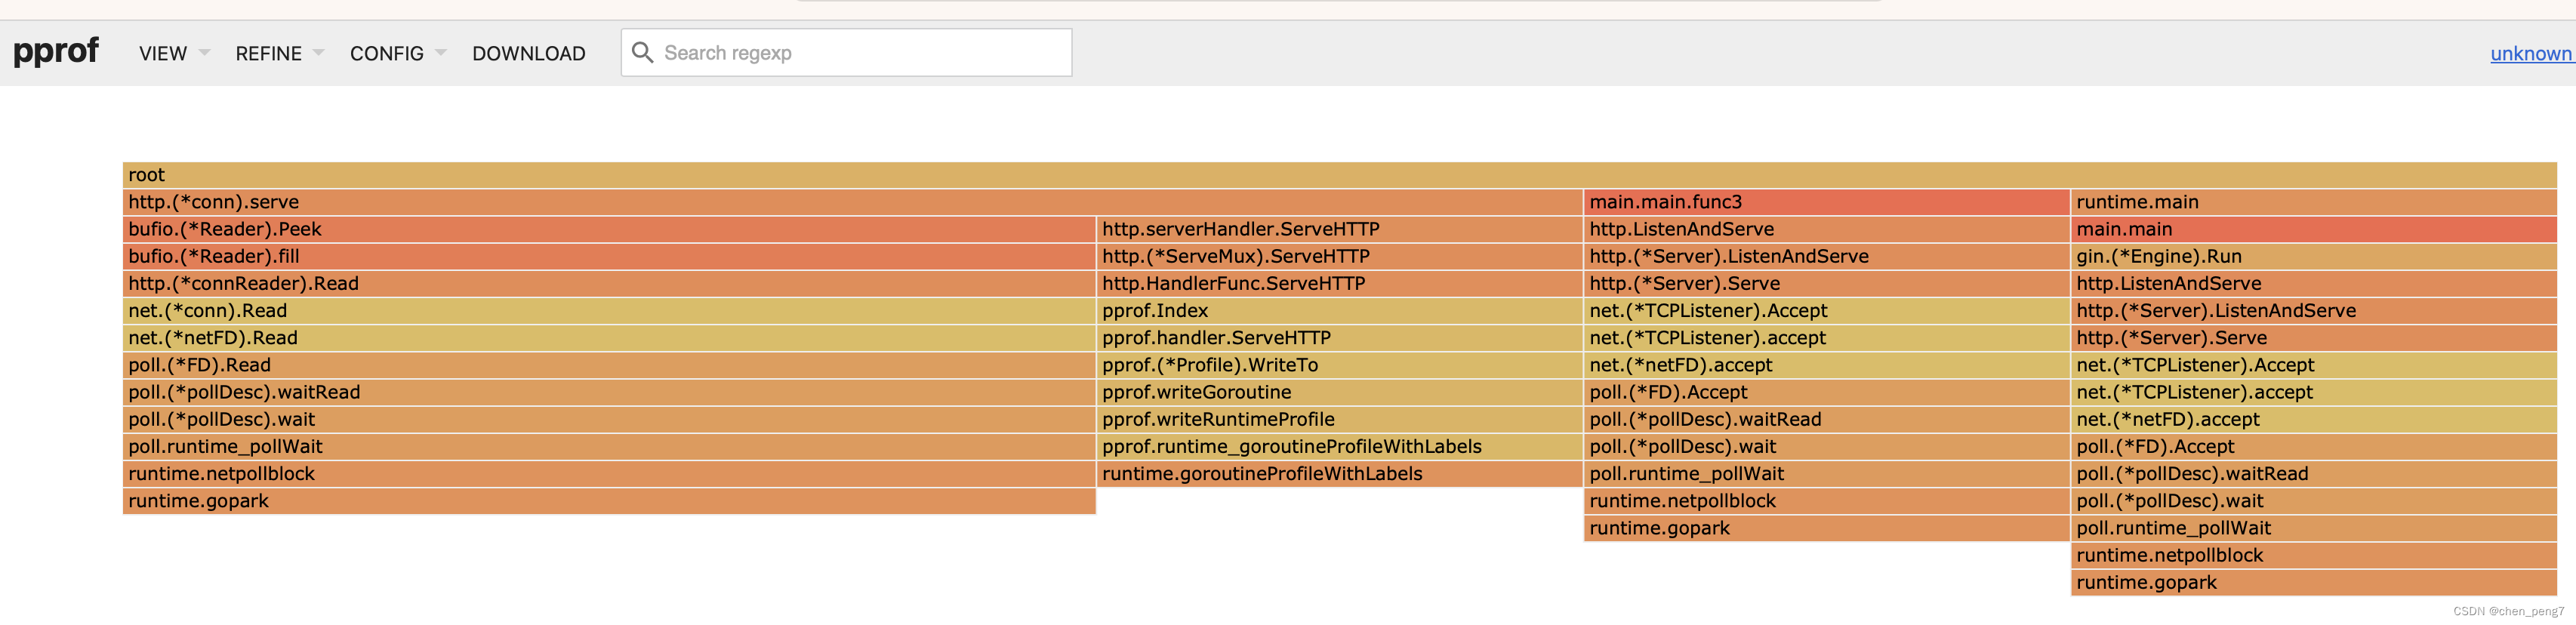Click the DOWNLOAD menu item
The image size is (2576, 625).
[528, 53]
